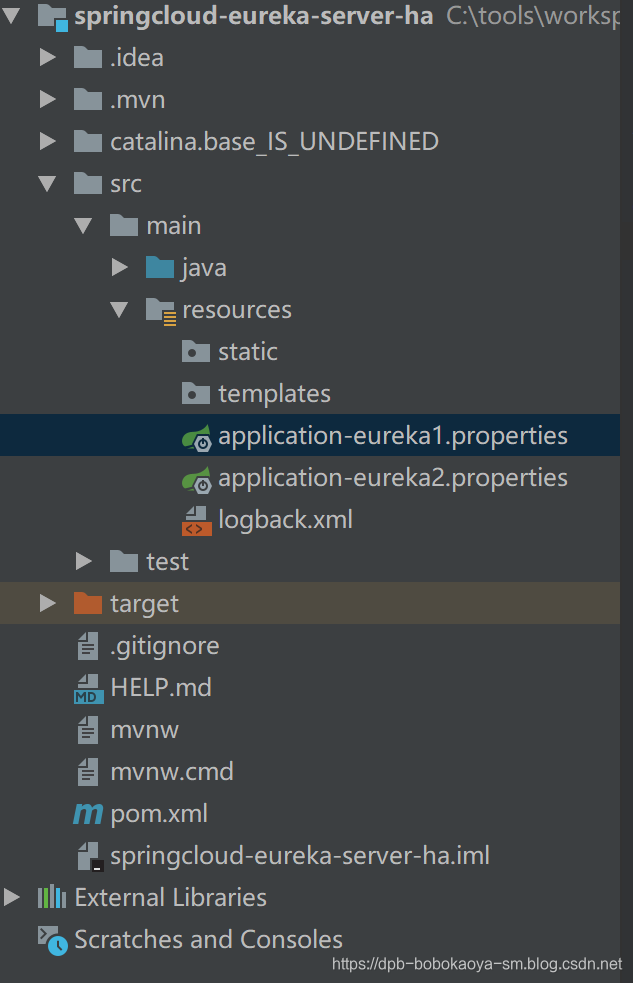Select the .gitignore file name
Image resolution: width=633 pixels, height=983 pixels.
click(x=165, y=646)
